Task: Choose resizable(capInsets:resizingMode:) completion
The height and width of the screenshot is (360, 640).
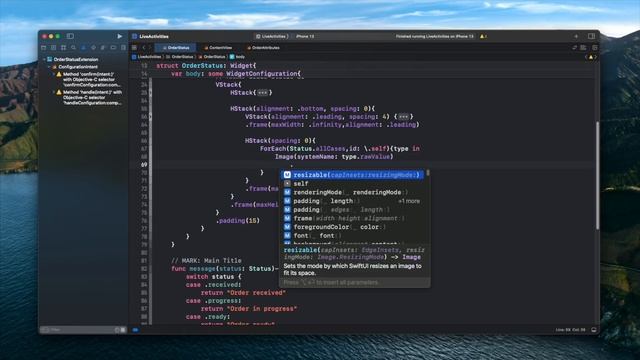Action: point(352,175)
